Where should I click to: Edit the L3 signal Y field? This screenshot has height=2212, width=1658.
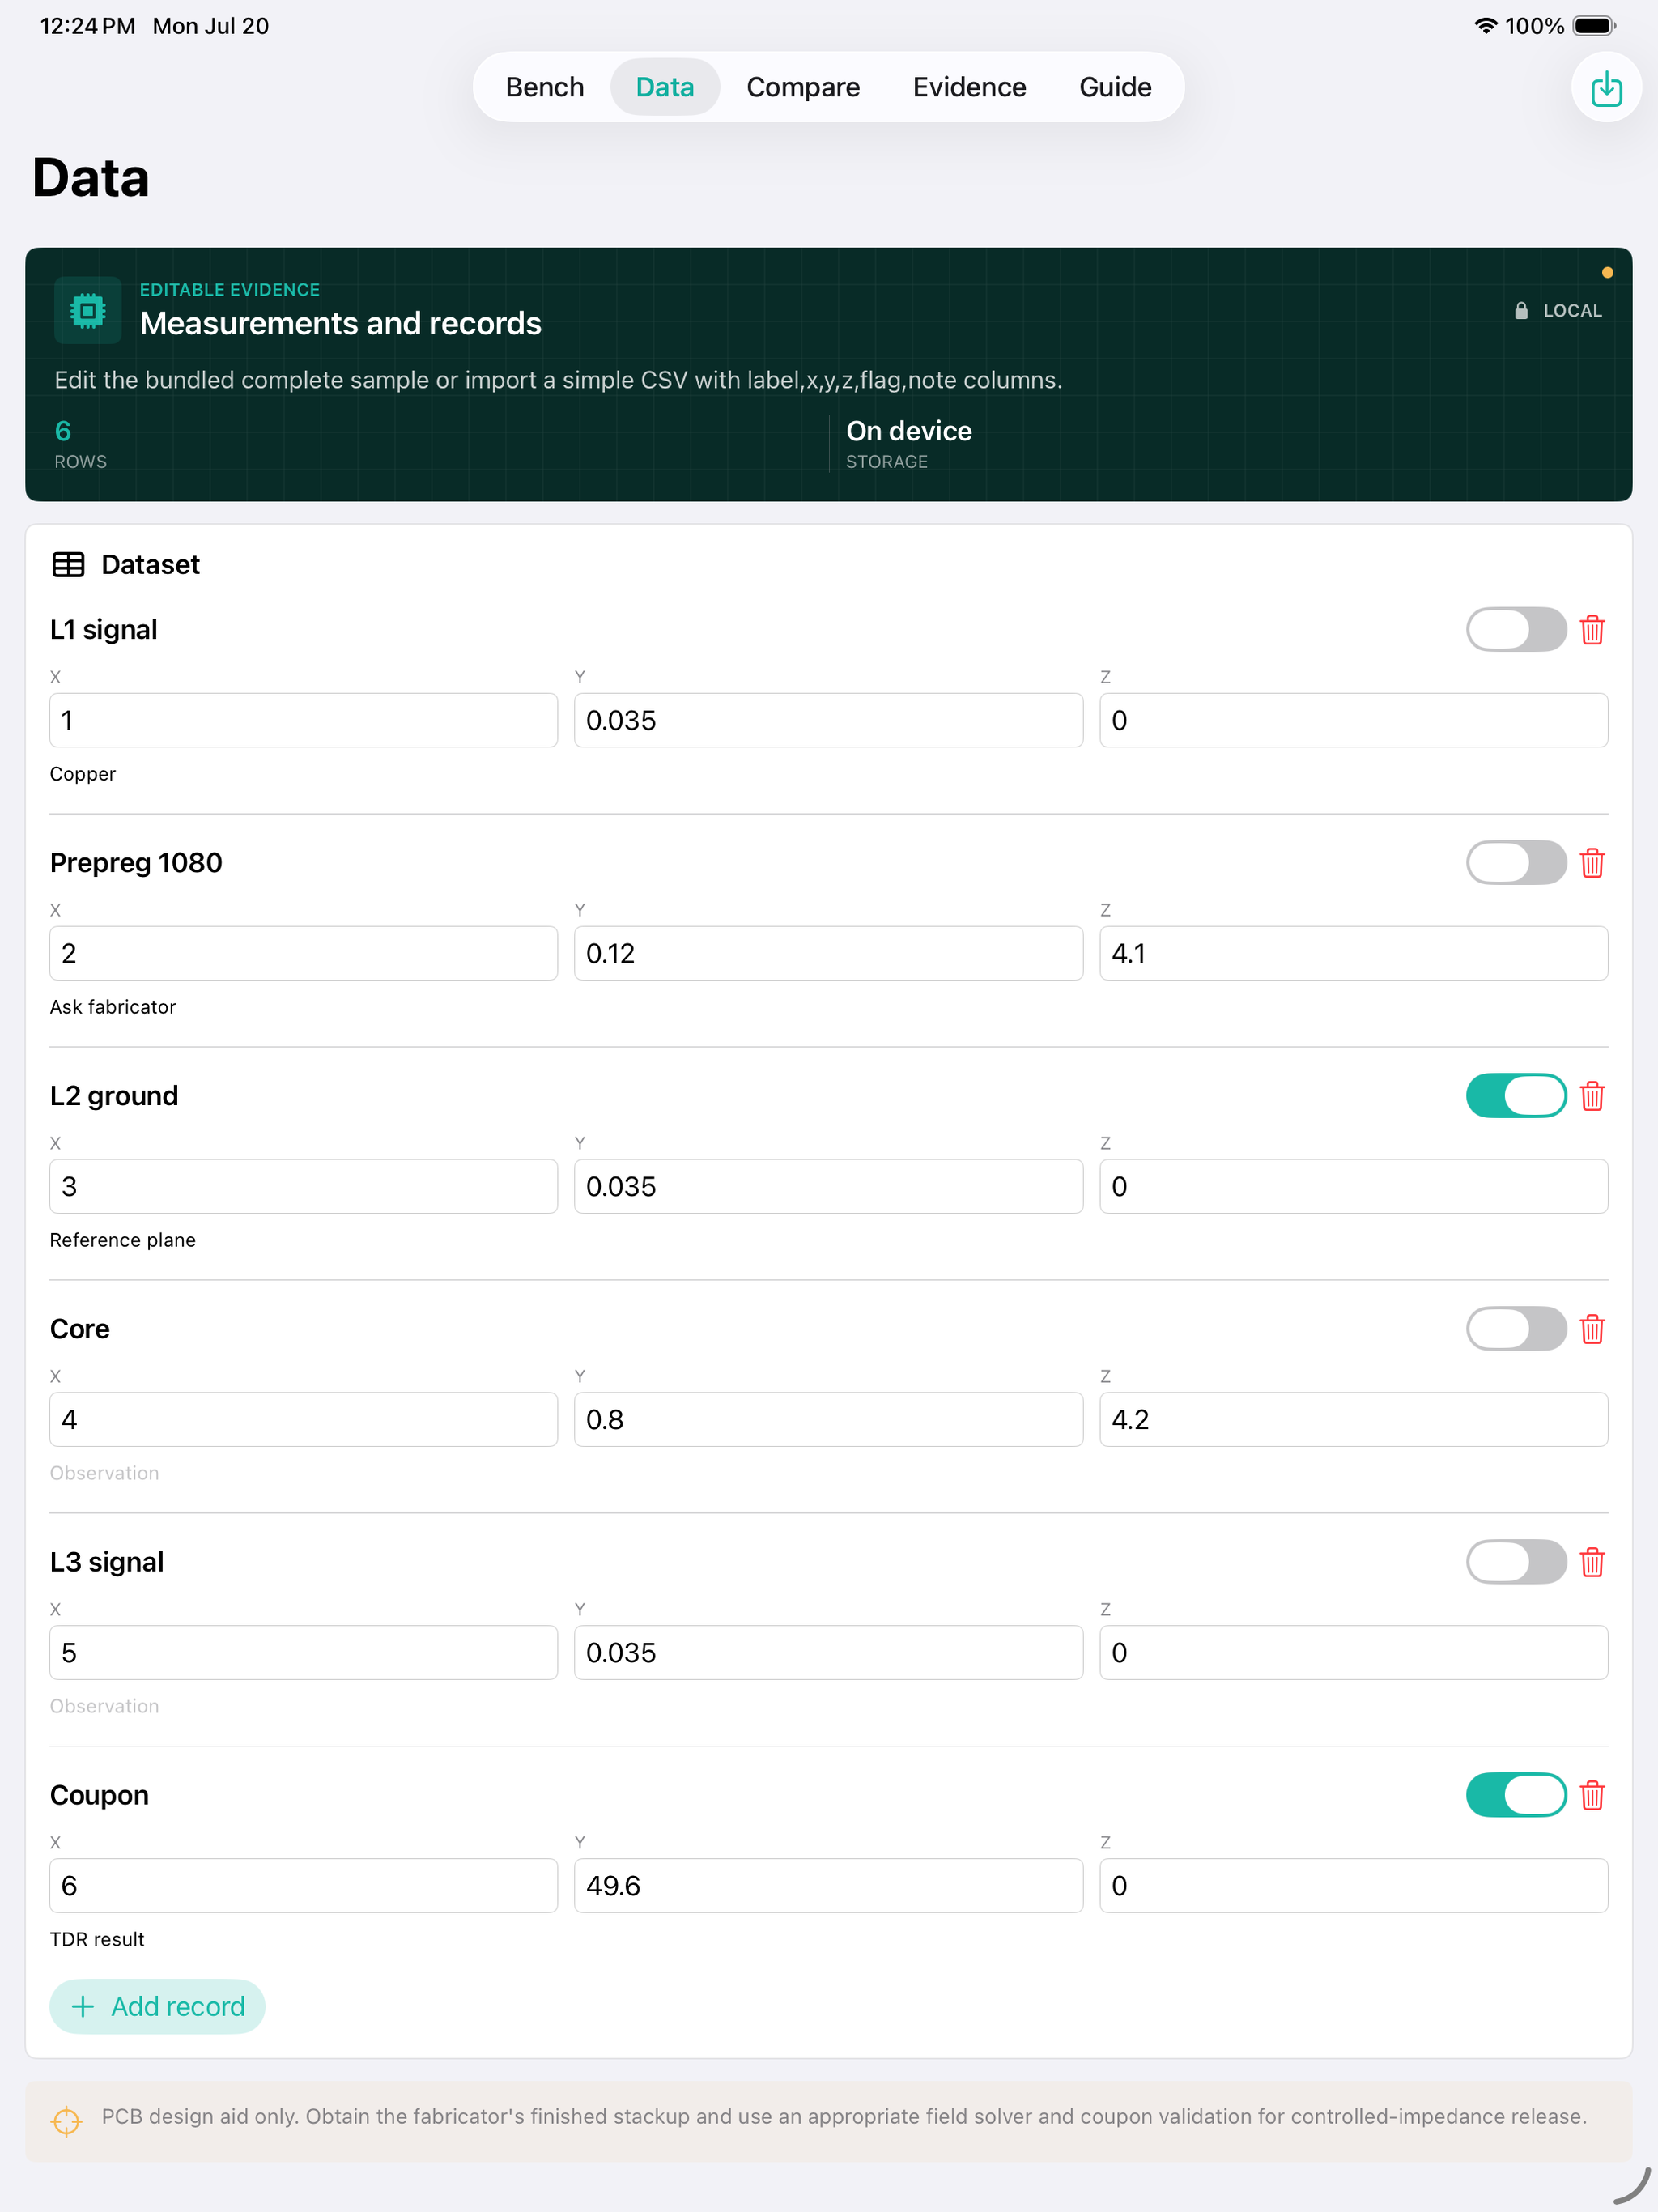click(828, 1653)
